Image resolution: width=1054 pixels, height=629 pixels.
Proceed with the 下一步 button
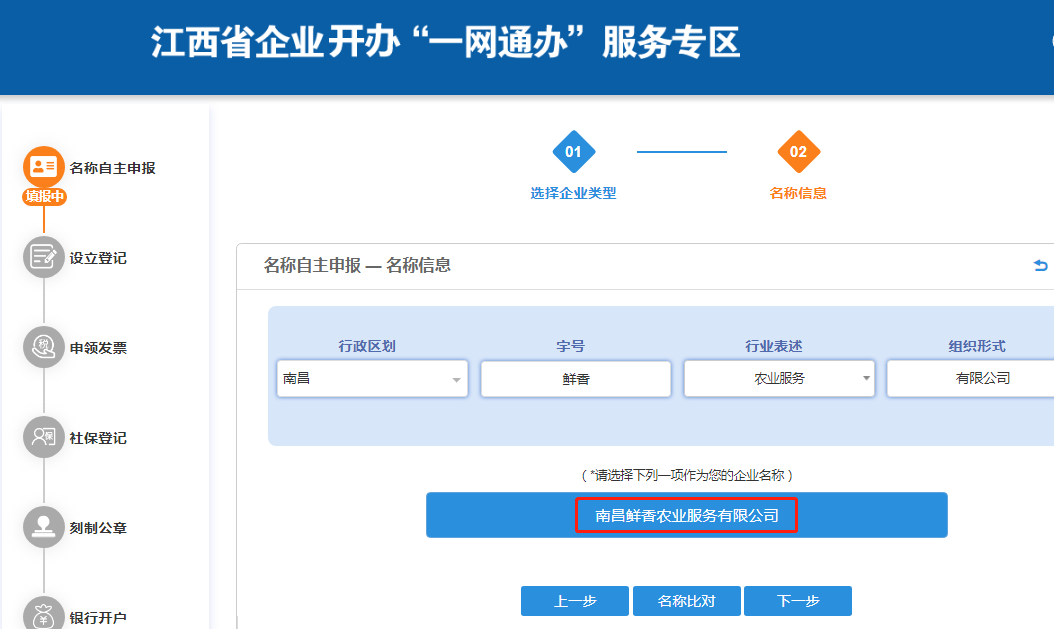coord(797,601)
